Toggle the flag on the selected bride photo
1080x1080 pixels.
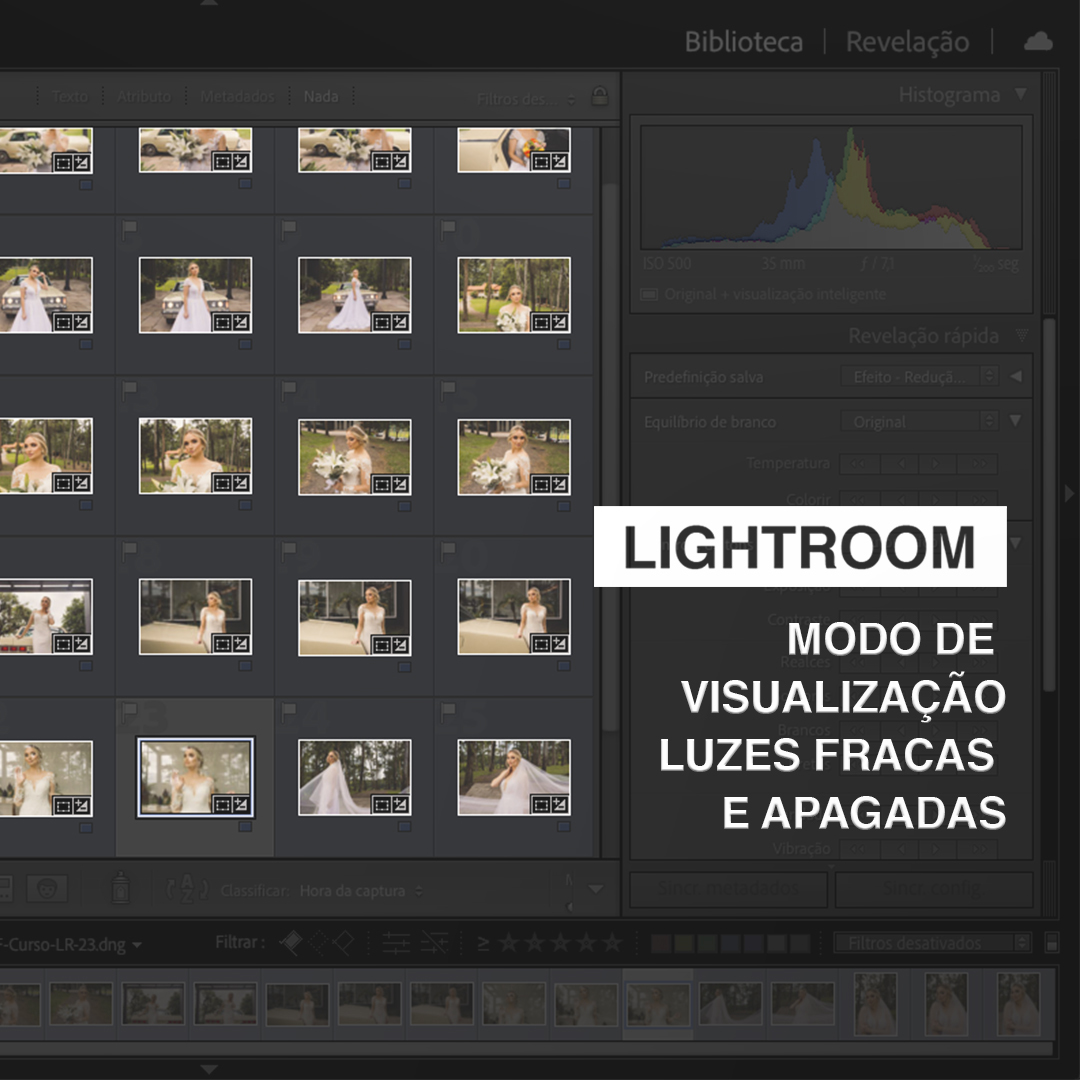point(128,711)
